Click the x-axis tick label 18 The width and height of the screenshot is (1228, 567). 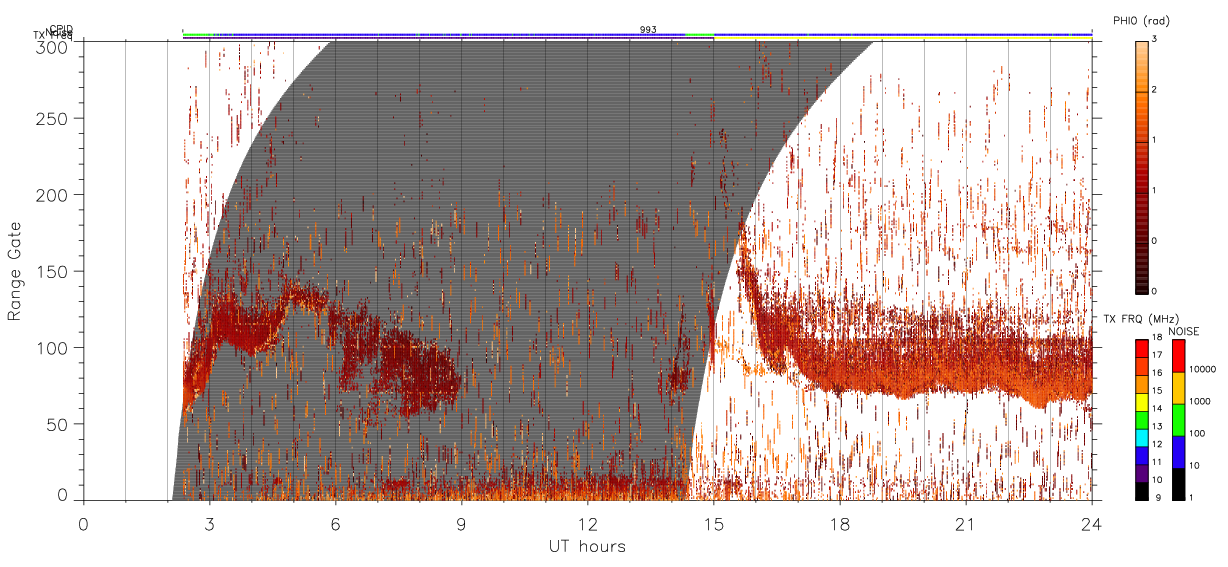coord(840,523)
